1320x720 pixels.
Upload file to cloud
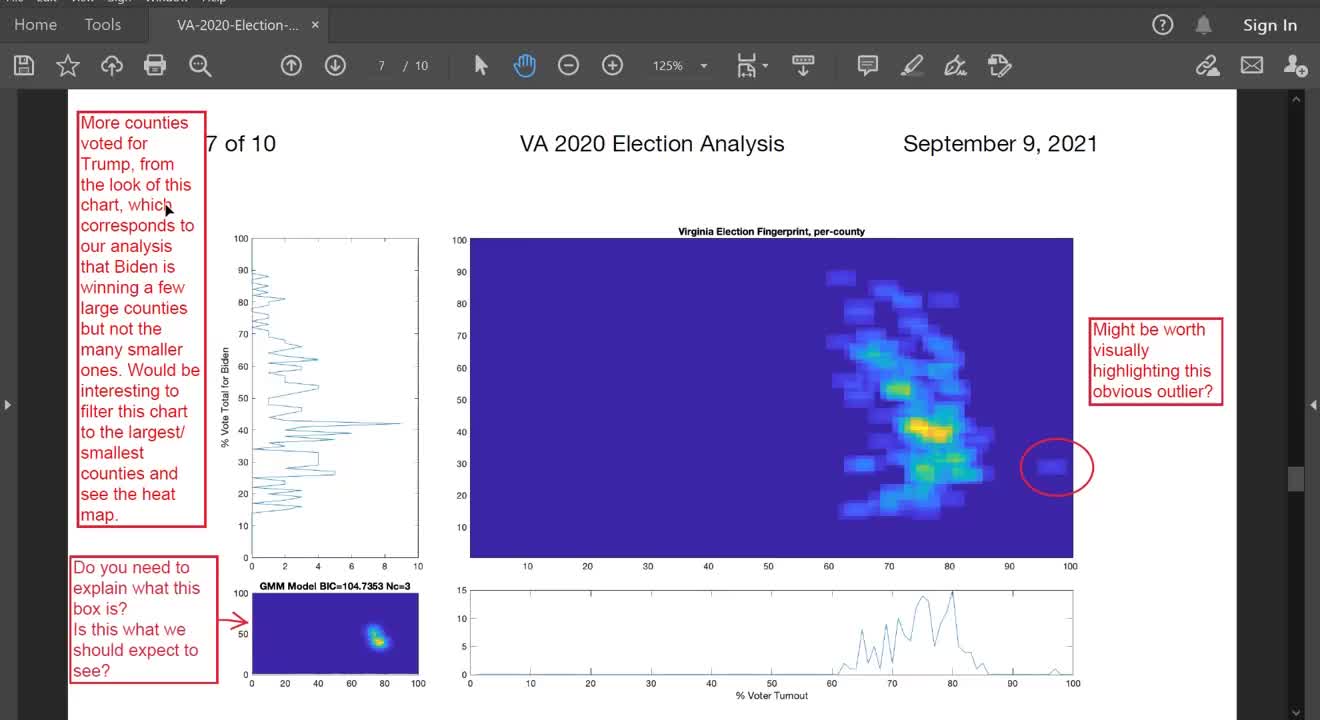tap(112, 66)
